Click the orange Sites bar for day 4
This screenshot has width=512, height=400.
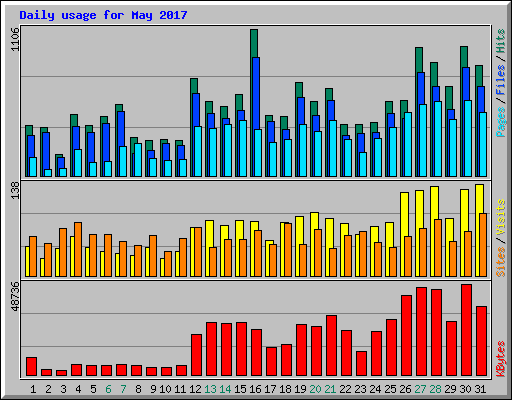click(x=78, y=249)
